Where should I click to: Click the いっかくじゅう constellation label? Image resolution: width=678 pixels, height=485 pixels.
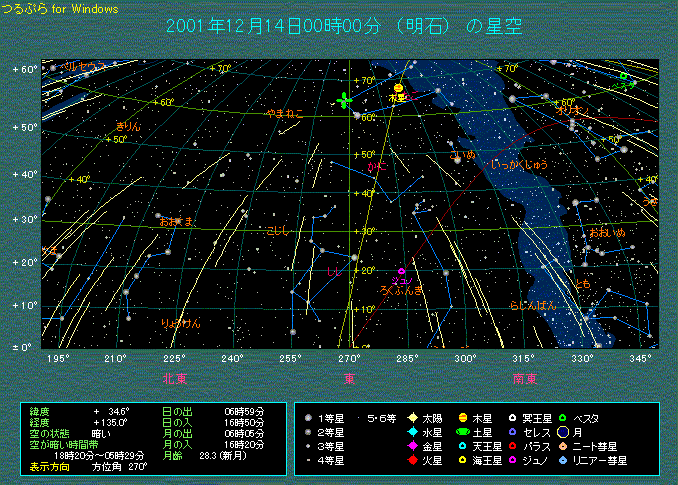tap(519, 164)
